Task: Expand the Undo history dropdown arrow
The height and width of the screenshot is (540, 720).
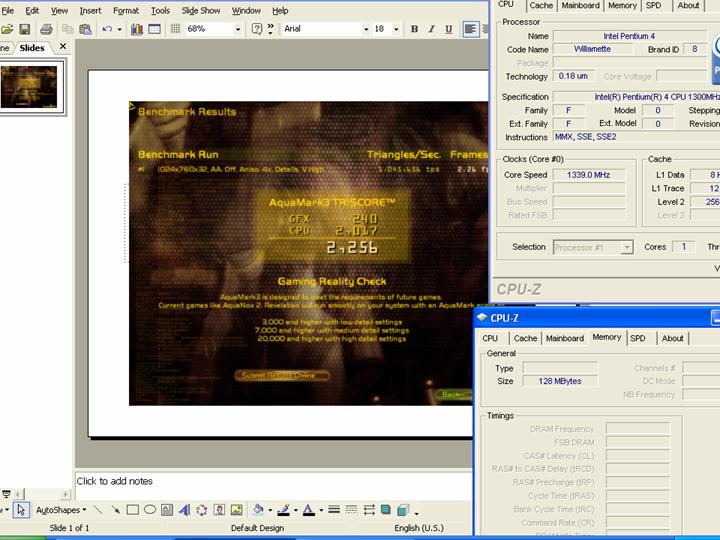Action: pyautogui.click(x=119, y=29)
